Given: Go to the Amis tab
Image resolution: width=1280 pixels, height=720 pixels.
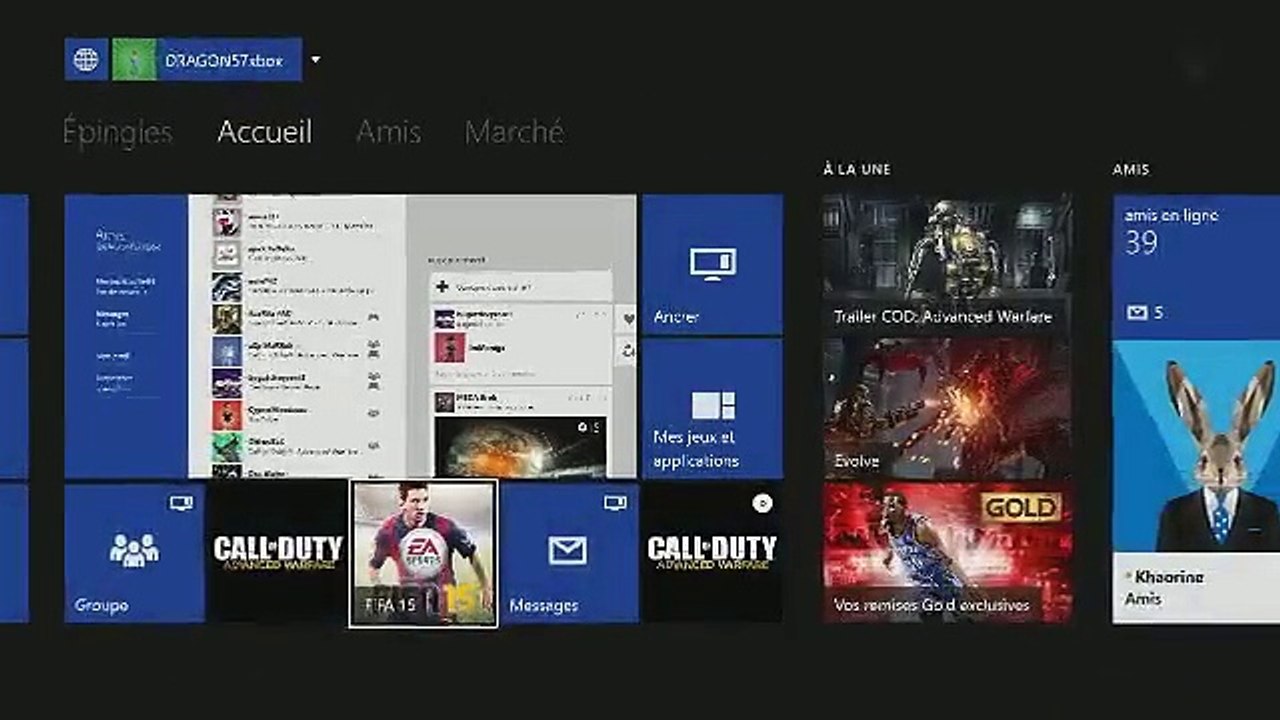Looking at the screenshot, I should point(389,132).
